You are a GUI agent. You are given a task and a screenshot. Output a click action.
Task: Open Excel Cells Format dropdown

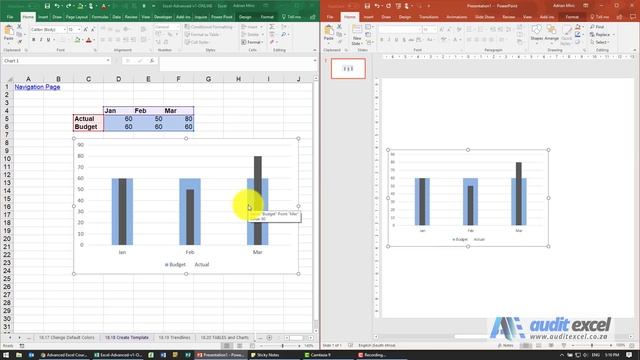pyautogui.click(x=252, y=42)
